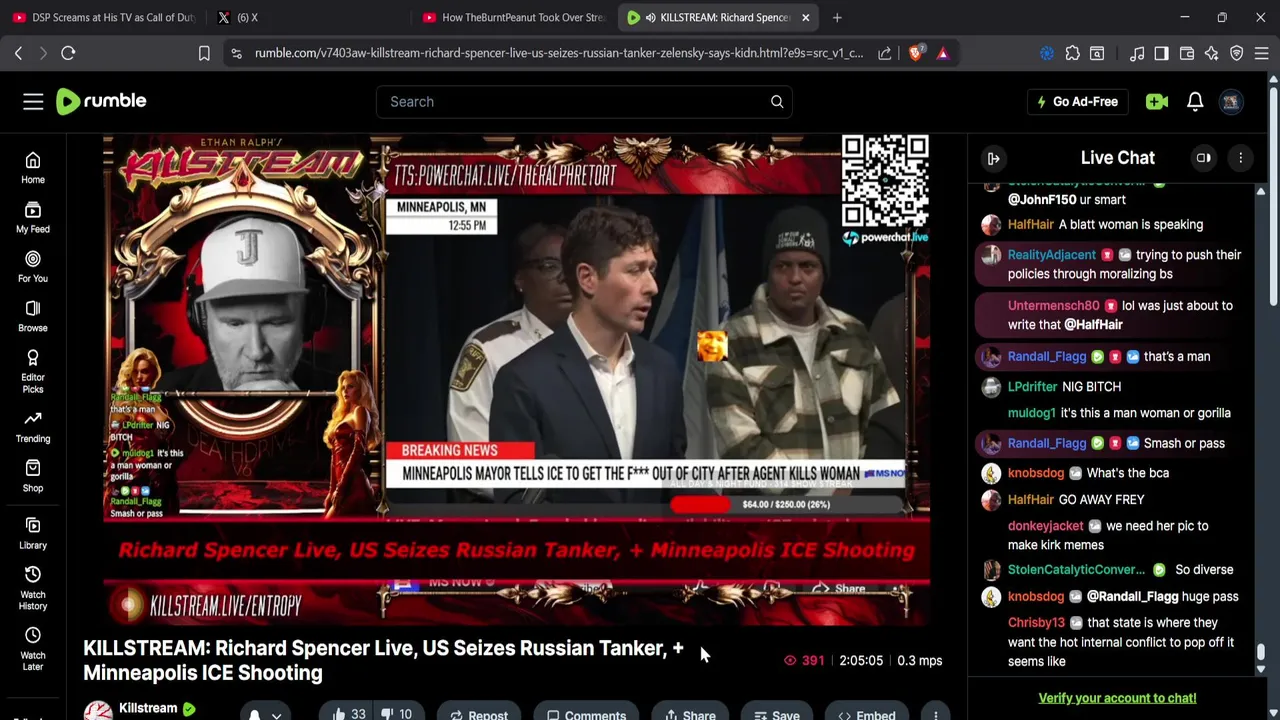Open Watch Later in sidebar

[x=33, y=649]
